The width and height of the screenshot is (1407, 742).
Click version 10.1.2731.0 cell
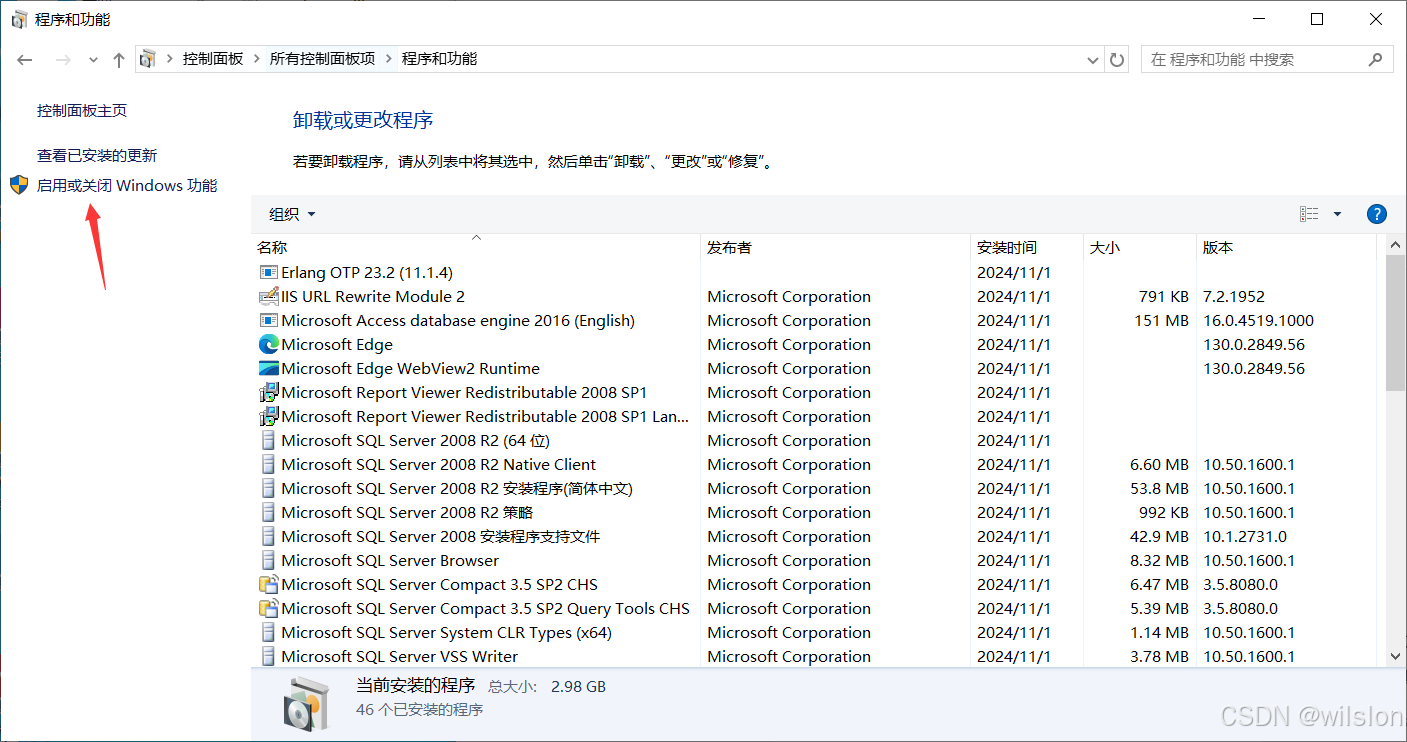click(x=1245, y=537)
